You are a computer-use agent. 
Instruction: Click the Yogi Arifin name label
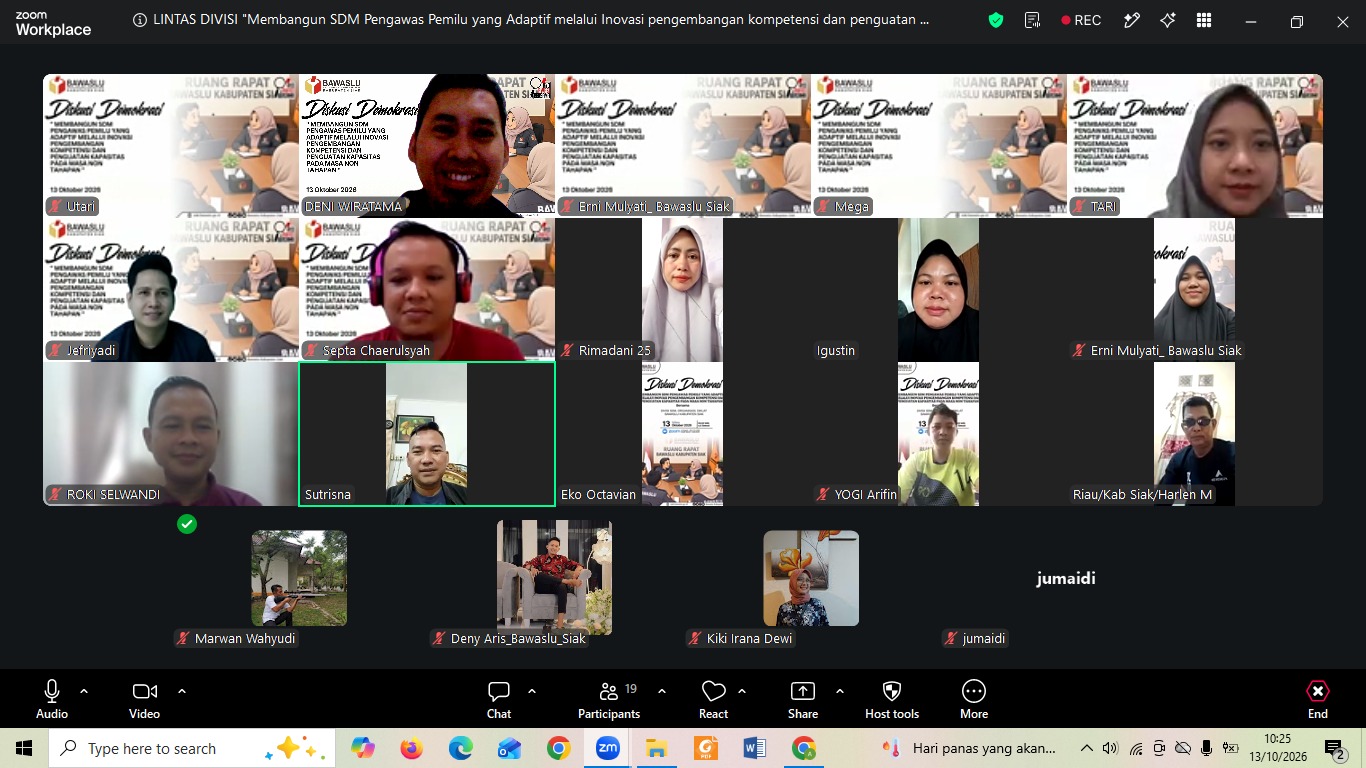click(857, 494)
